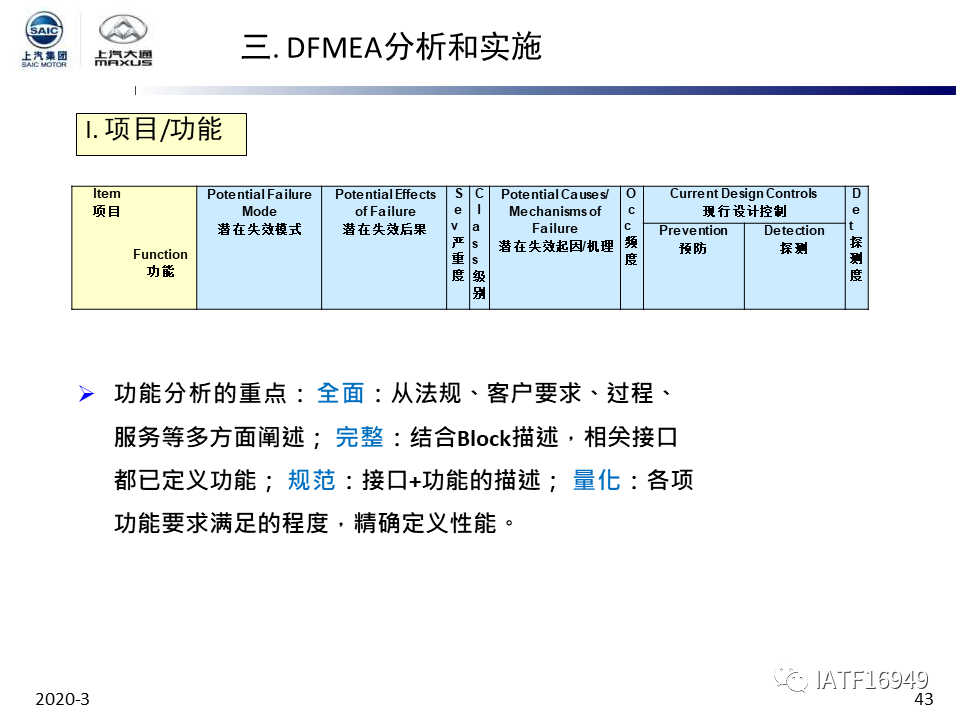Image resolution: width=960 pixels, height=720 pixels.
Task: Click the MAXUS brand logo
Action: coord(123,40)
